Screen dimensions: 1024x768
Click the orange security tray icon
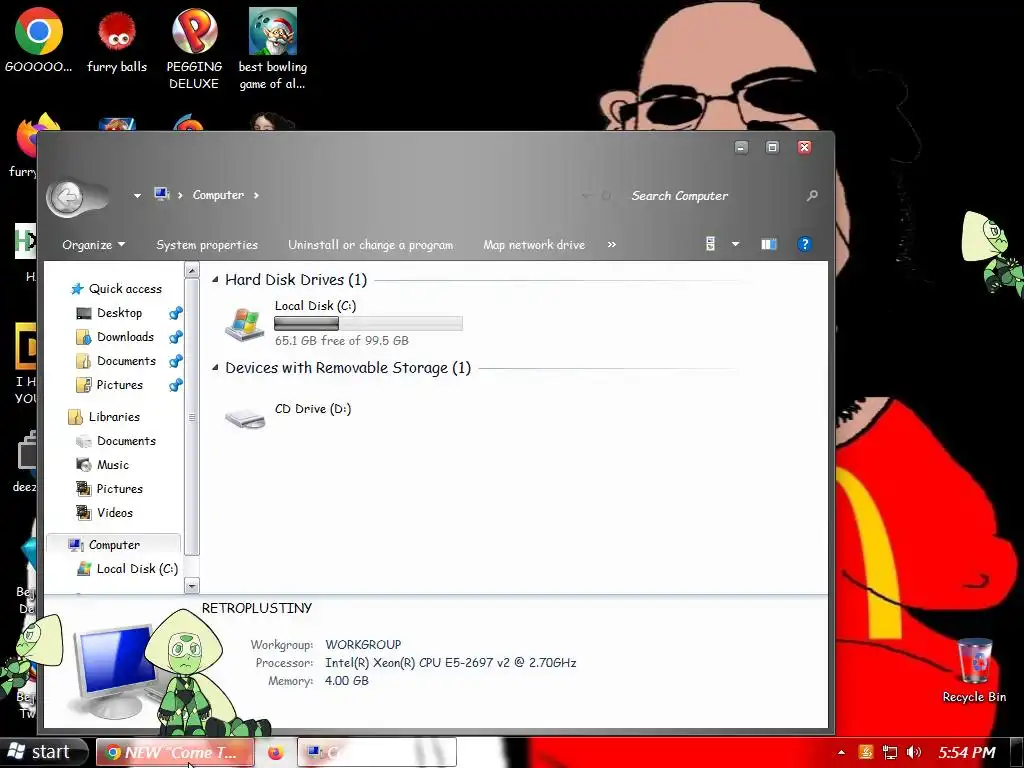(865, 753)
